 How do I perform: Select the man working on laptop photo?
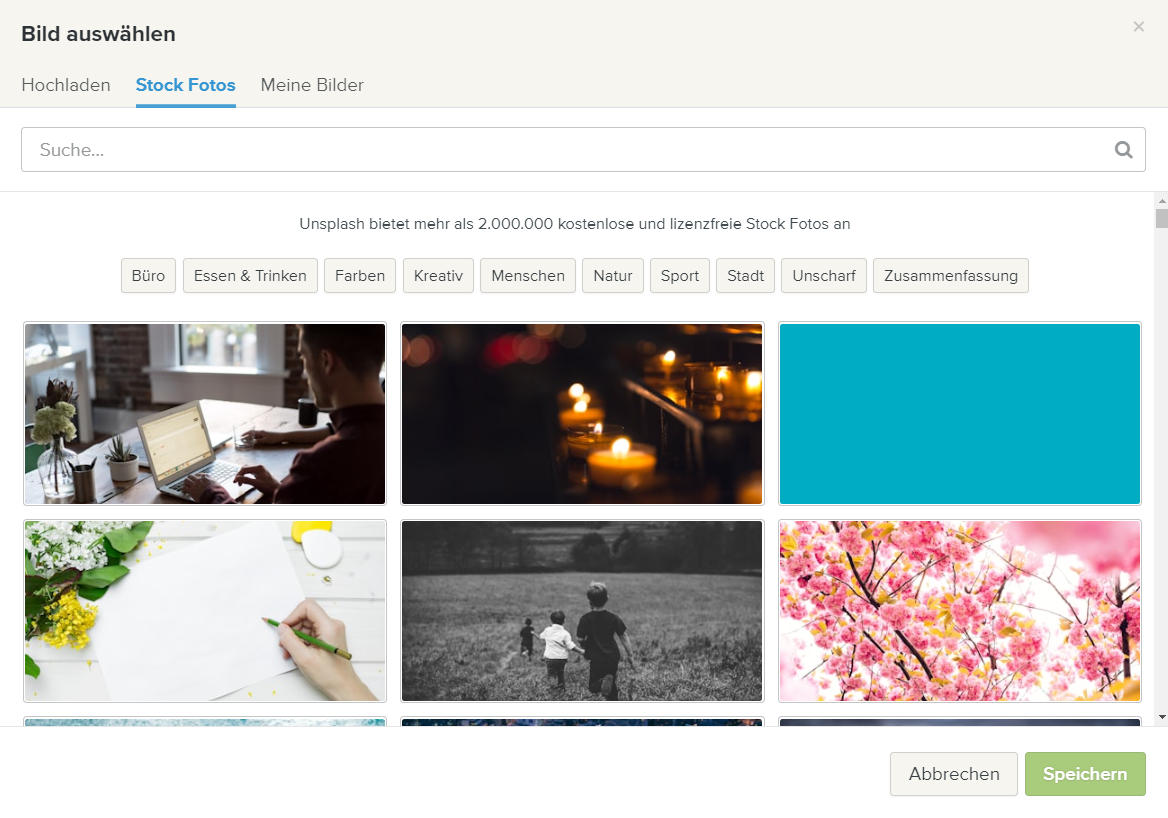click(x=205, y=413)
